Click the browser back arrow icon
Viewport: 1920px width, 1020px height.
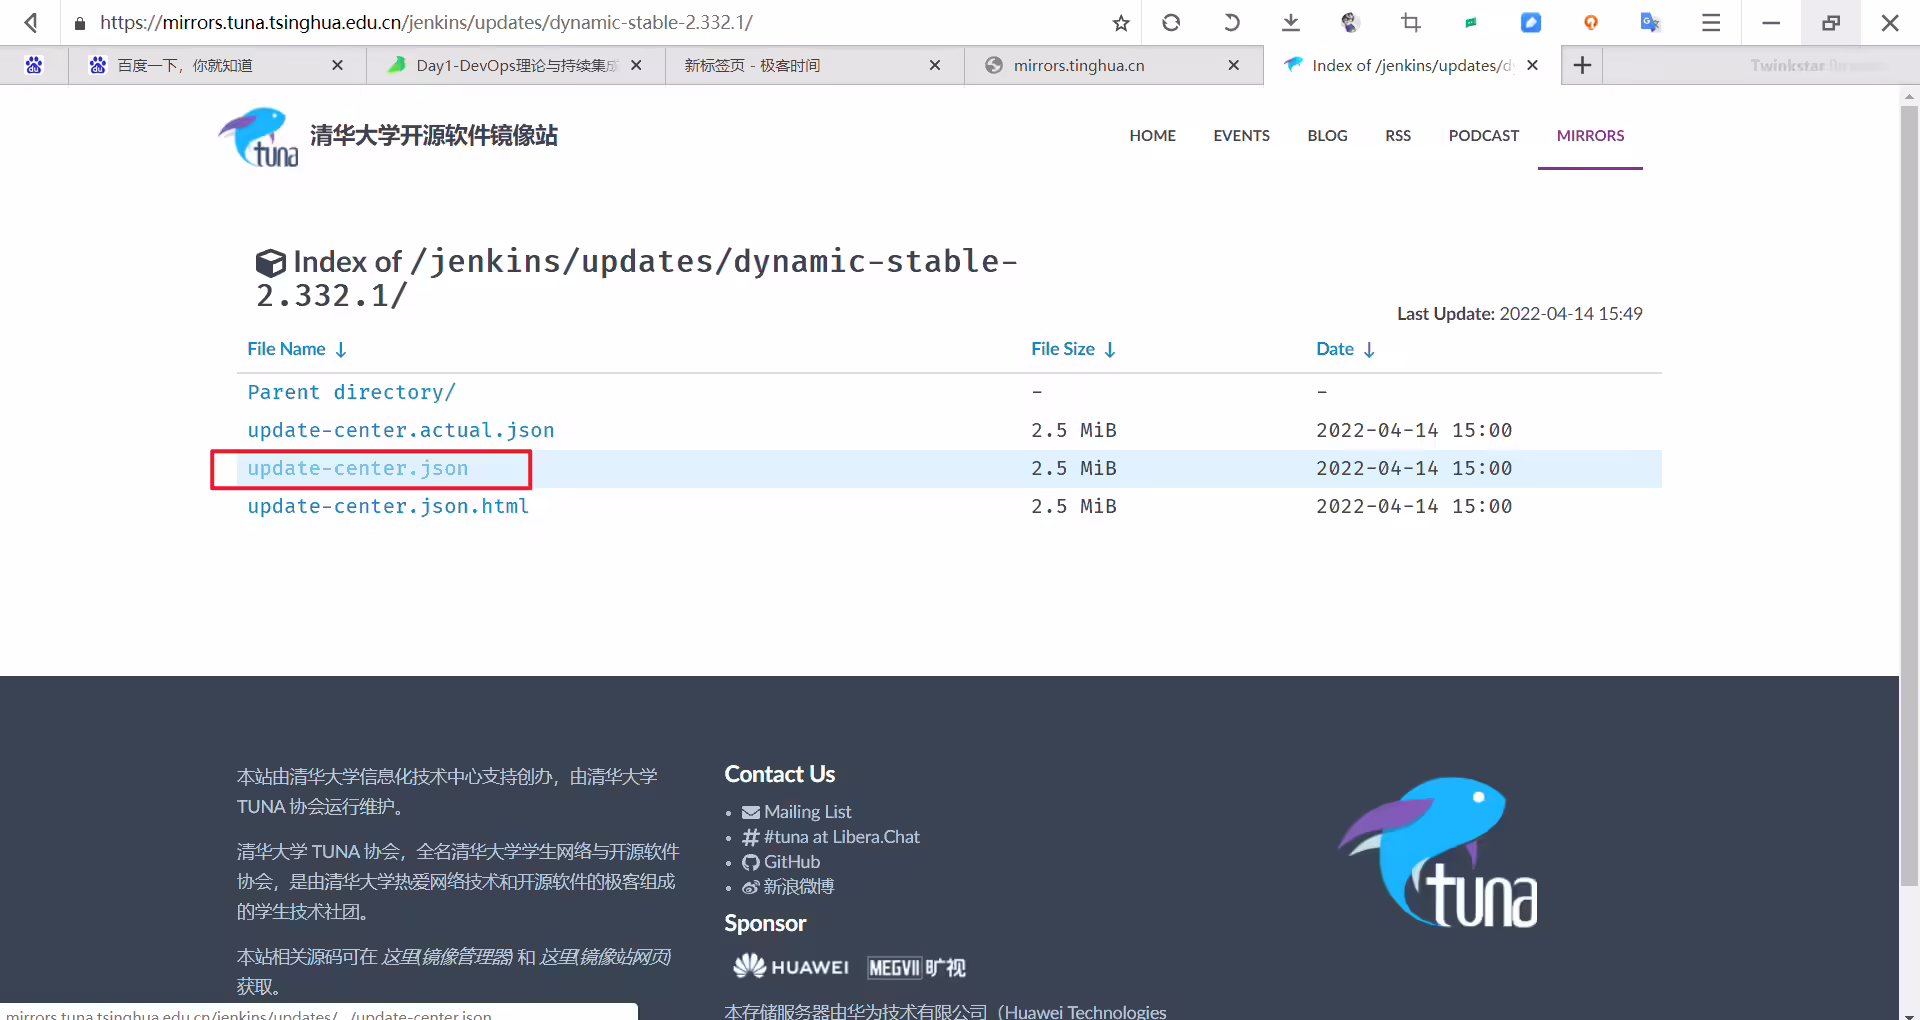(x=31, y=22)
